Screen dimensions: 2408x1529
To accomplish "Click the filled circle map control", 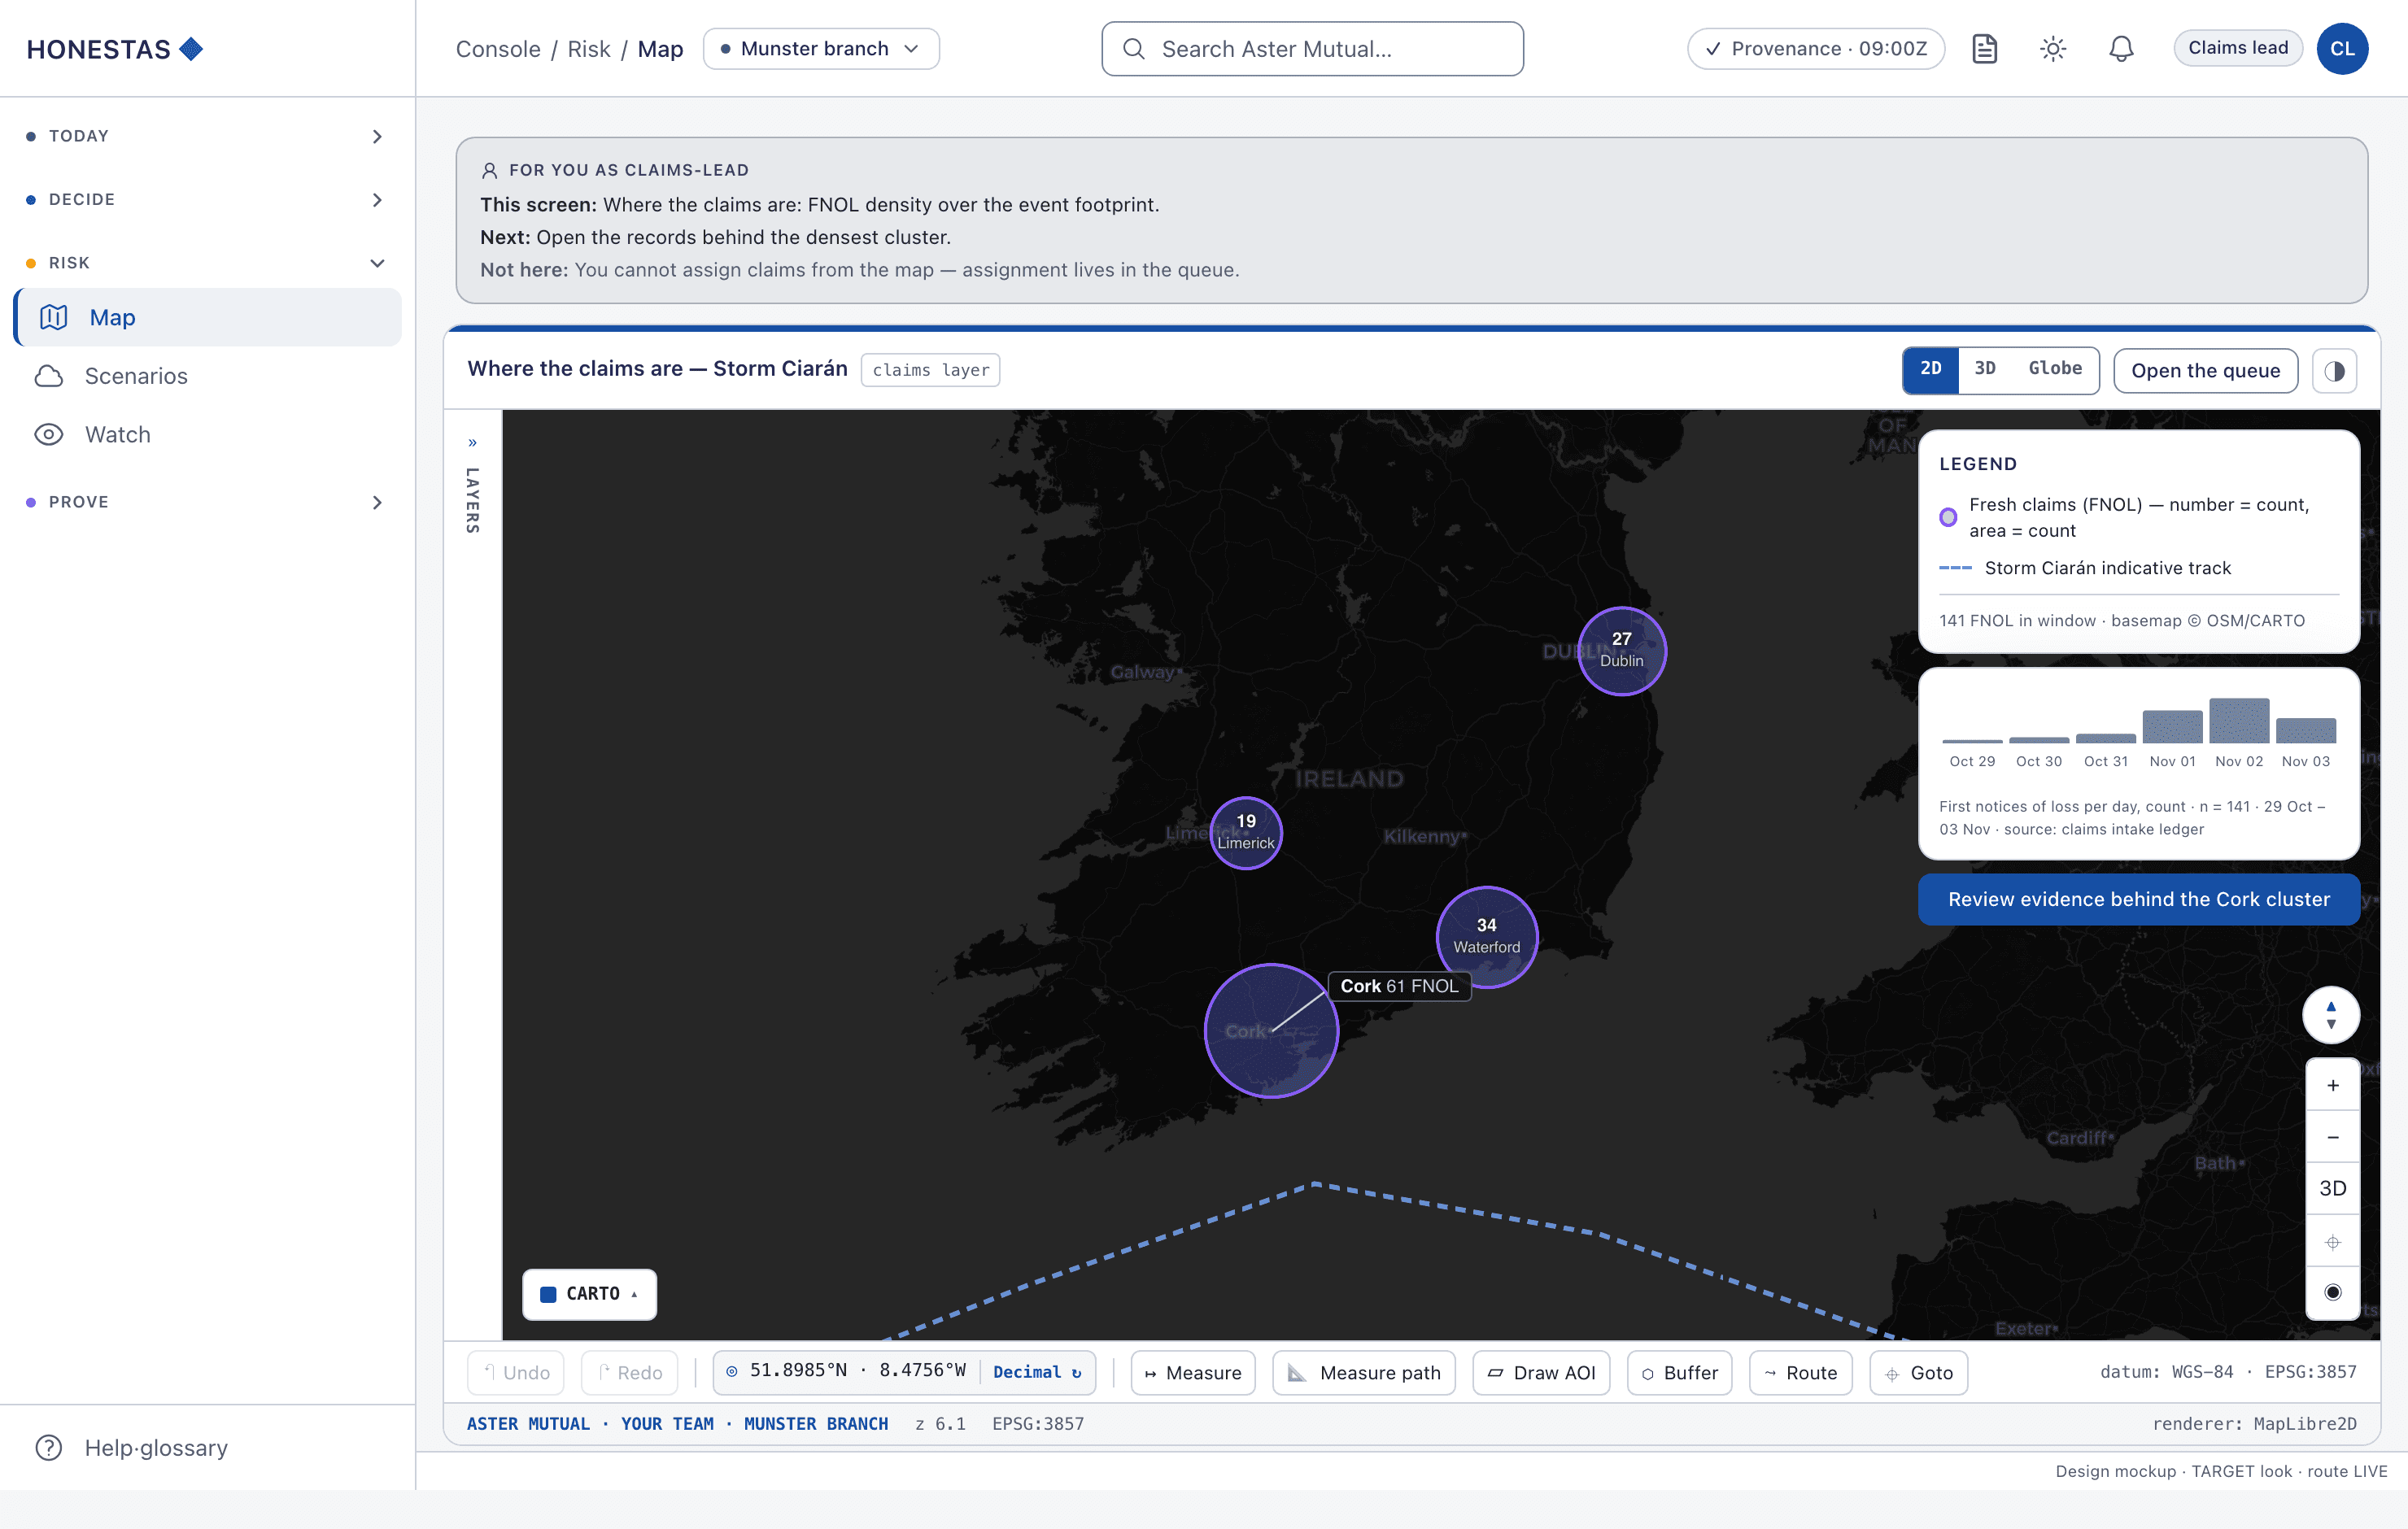I will click(2332, 1292).
